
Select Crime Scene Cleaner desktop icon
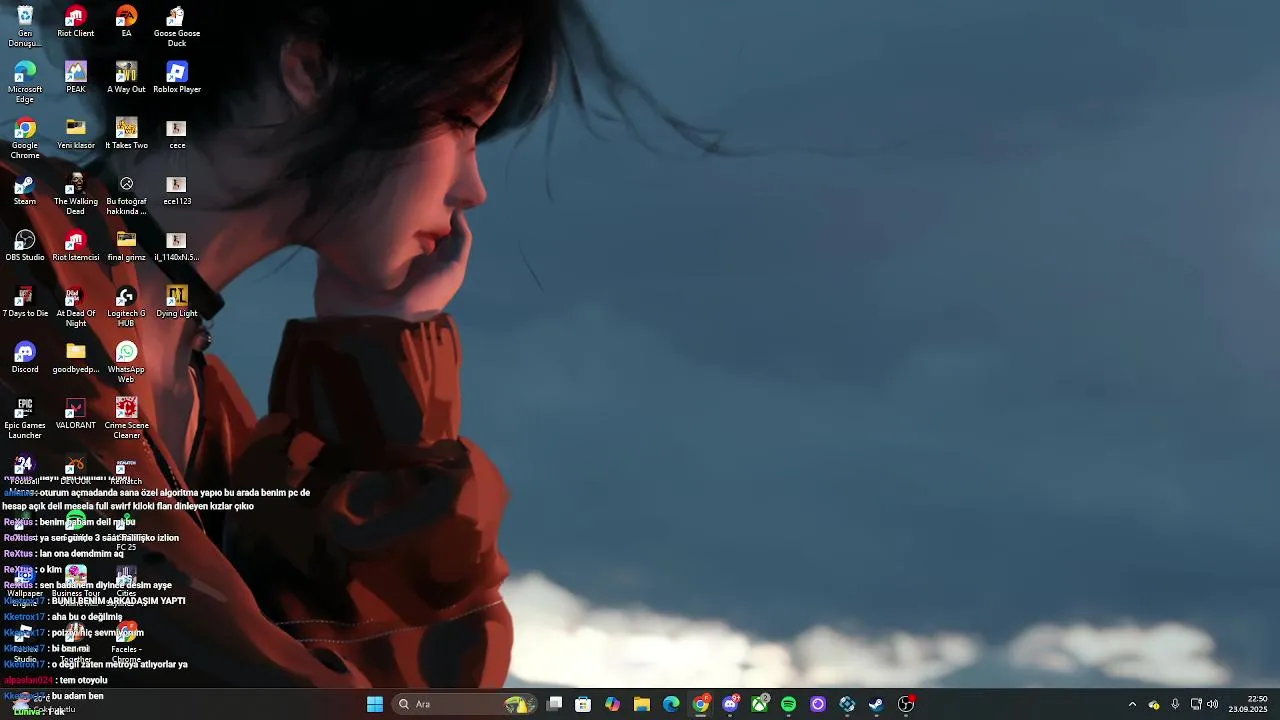tap(126, 419)
